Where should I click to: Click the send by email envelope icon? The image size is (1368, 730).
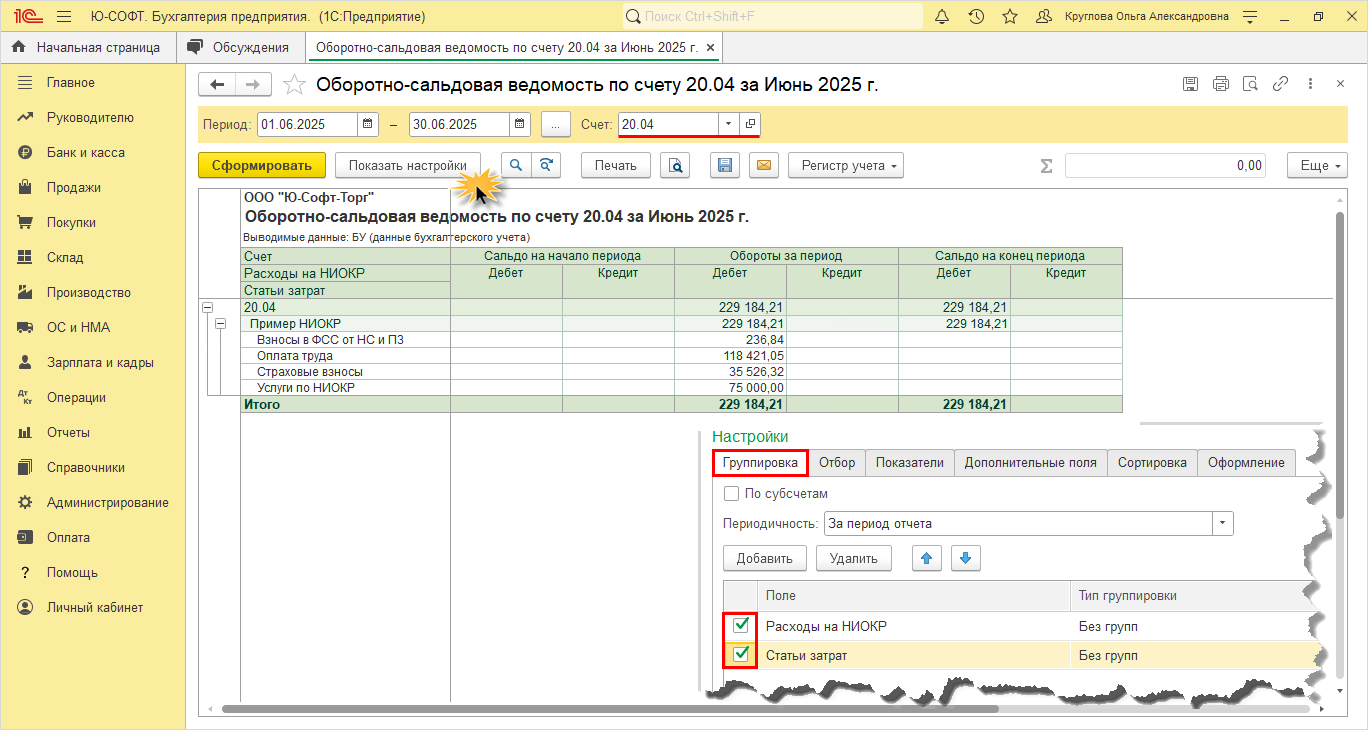pyautogui.click(x=764, y=166)
